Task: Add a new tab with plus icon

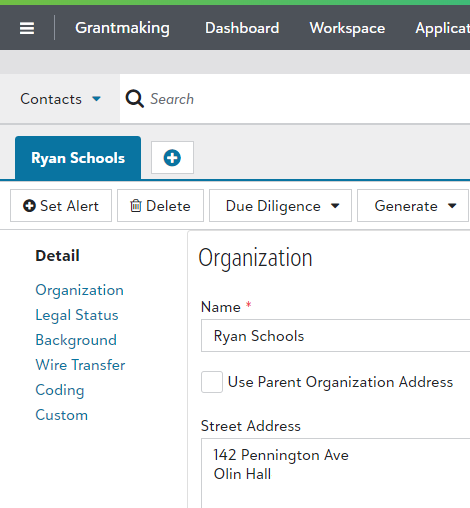Action: click(x=172, y=158)
